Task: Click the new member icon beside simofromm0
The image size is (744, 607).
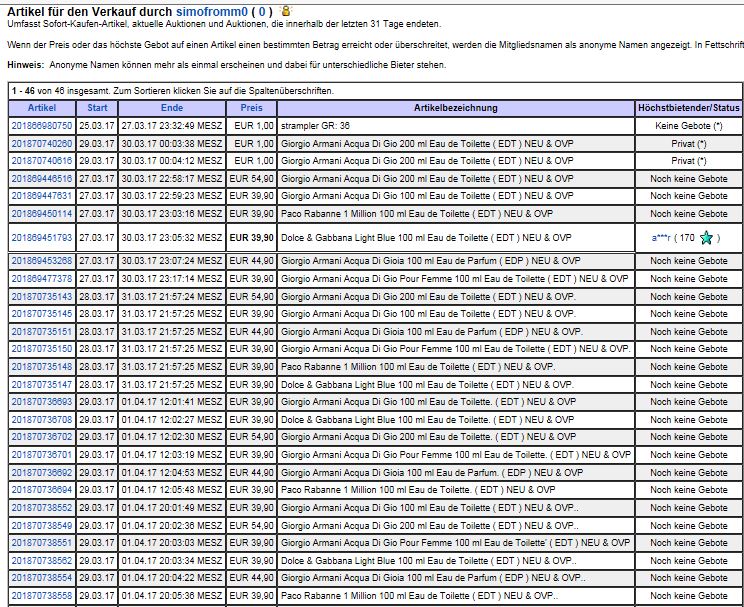Action: point(286,10)
